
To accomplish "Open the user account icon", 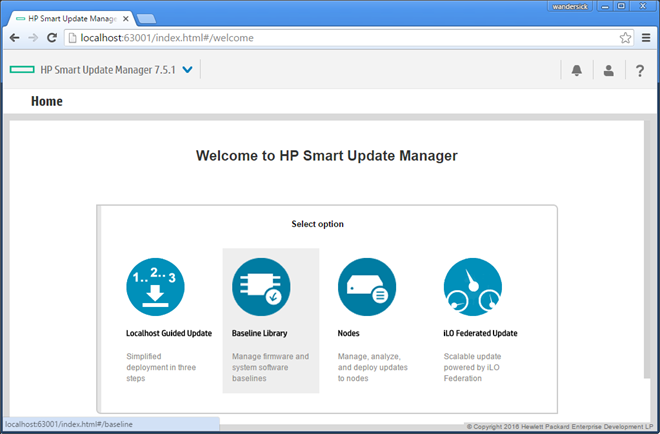I will [609, 70].
